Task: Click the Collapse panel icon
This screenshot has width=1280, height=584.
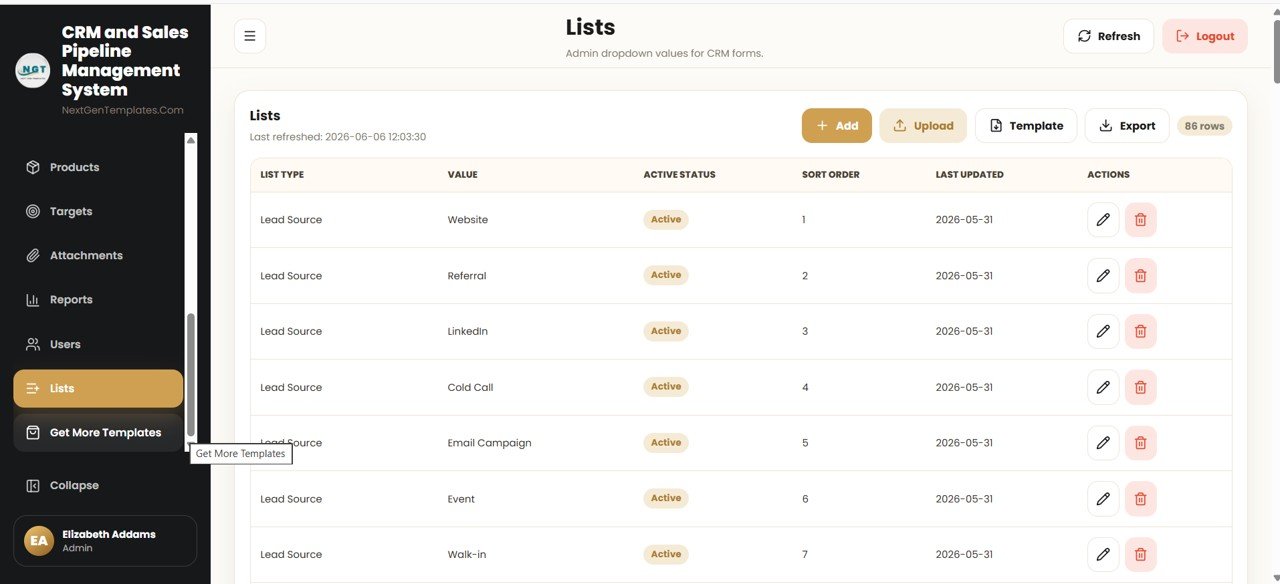Action: tap(33, 485)
